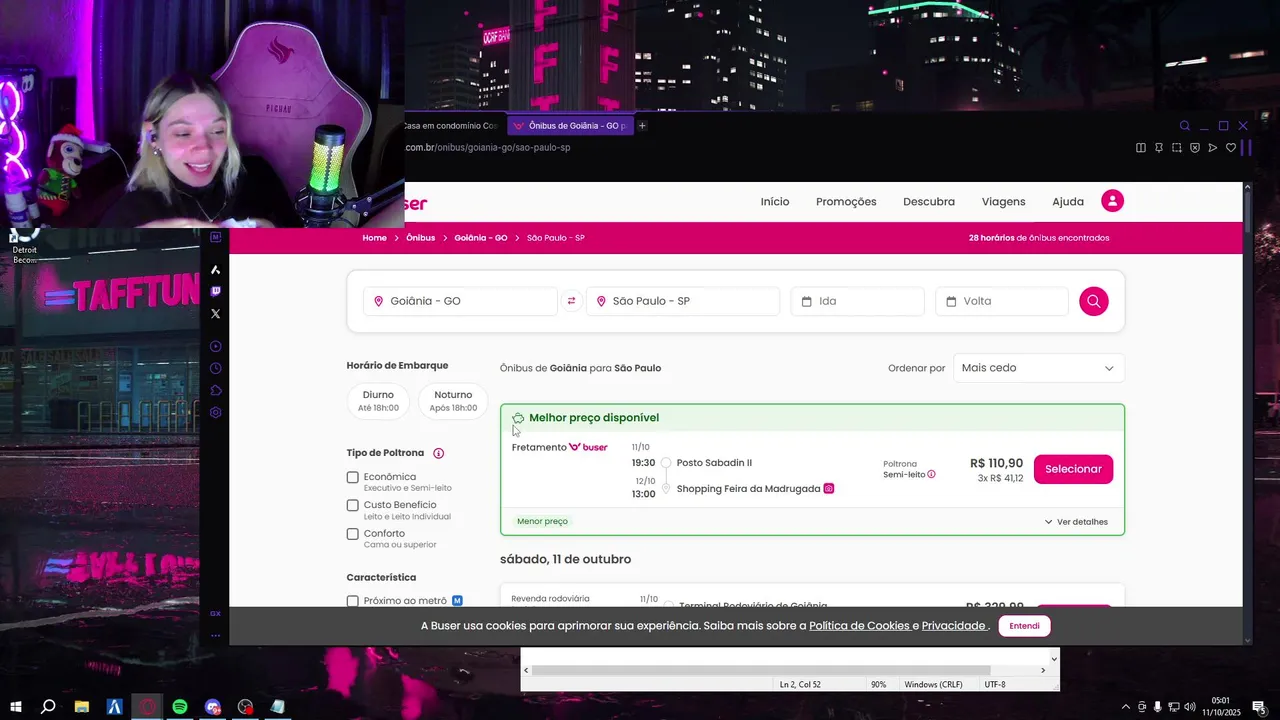Open the Política de Cookies link

pyautogui.click(x=859, y=626)
